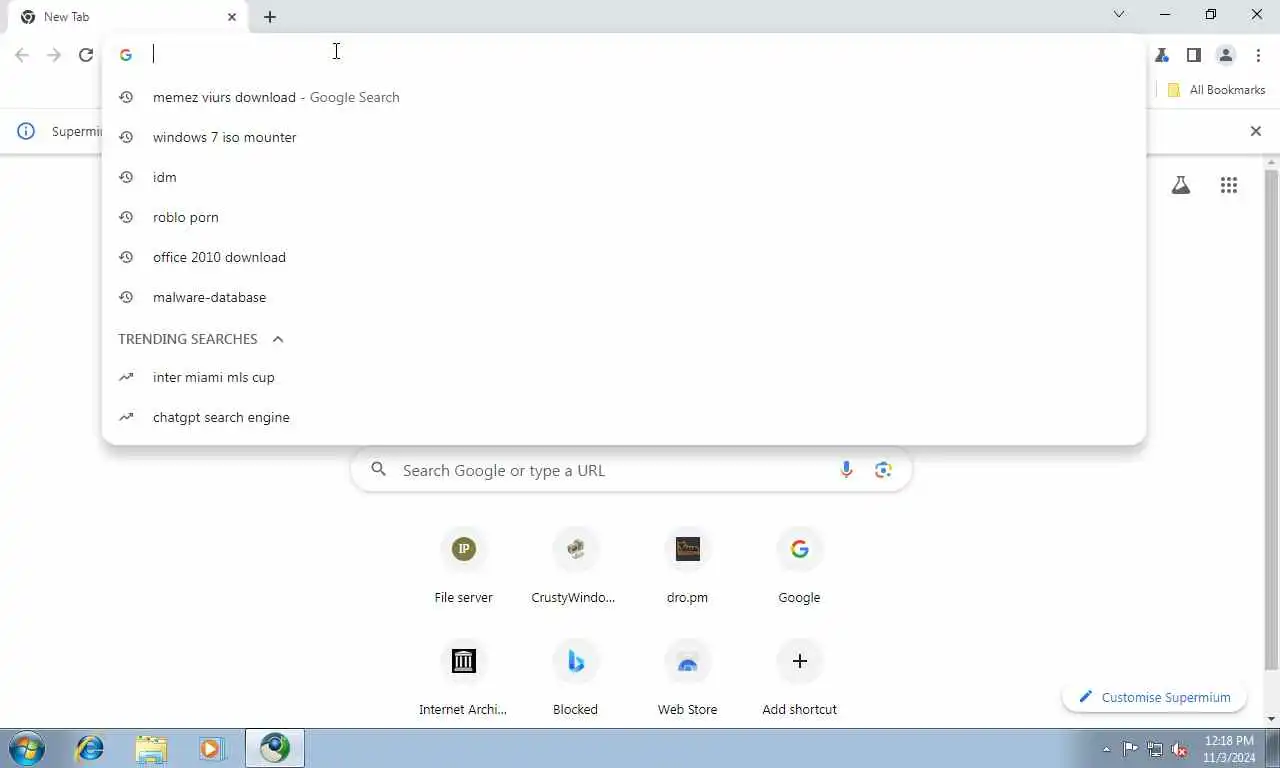Select trending search chatgpt search engine
This screenshot has height=768, width=1280.
(624, 417)
